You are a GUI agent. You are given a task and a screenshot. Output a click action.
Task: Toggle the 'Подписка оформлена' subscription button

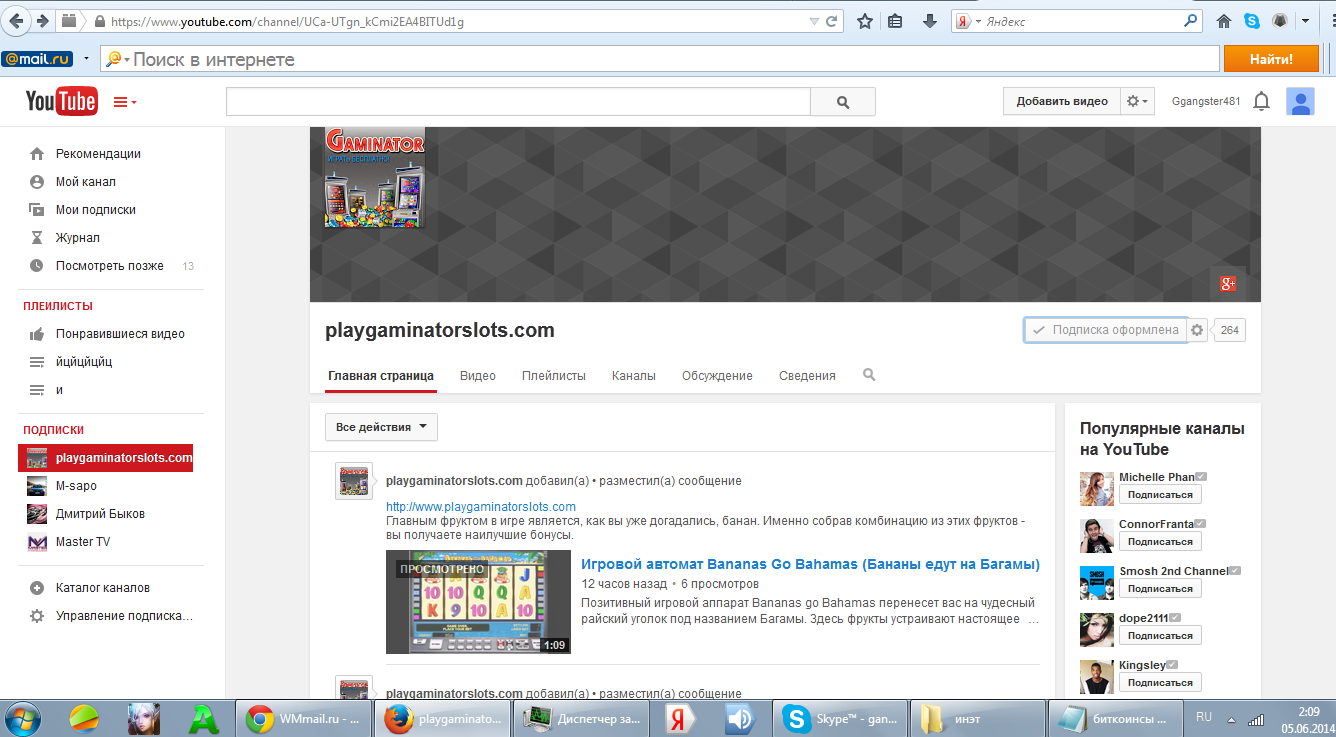coord(1105,330)
